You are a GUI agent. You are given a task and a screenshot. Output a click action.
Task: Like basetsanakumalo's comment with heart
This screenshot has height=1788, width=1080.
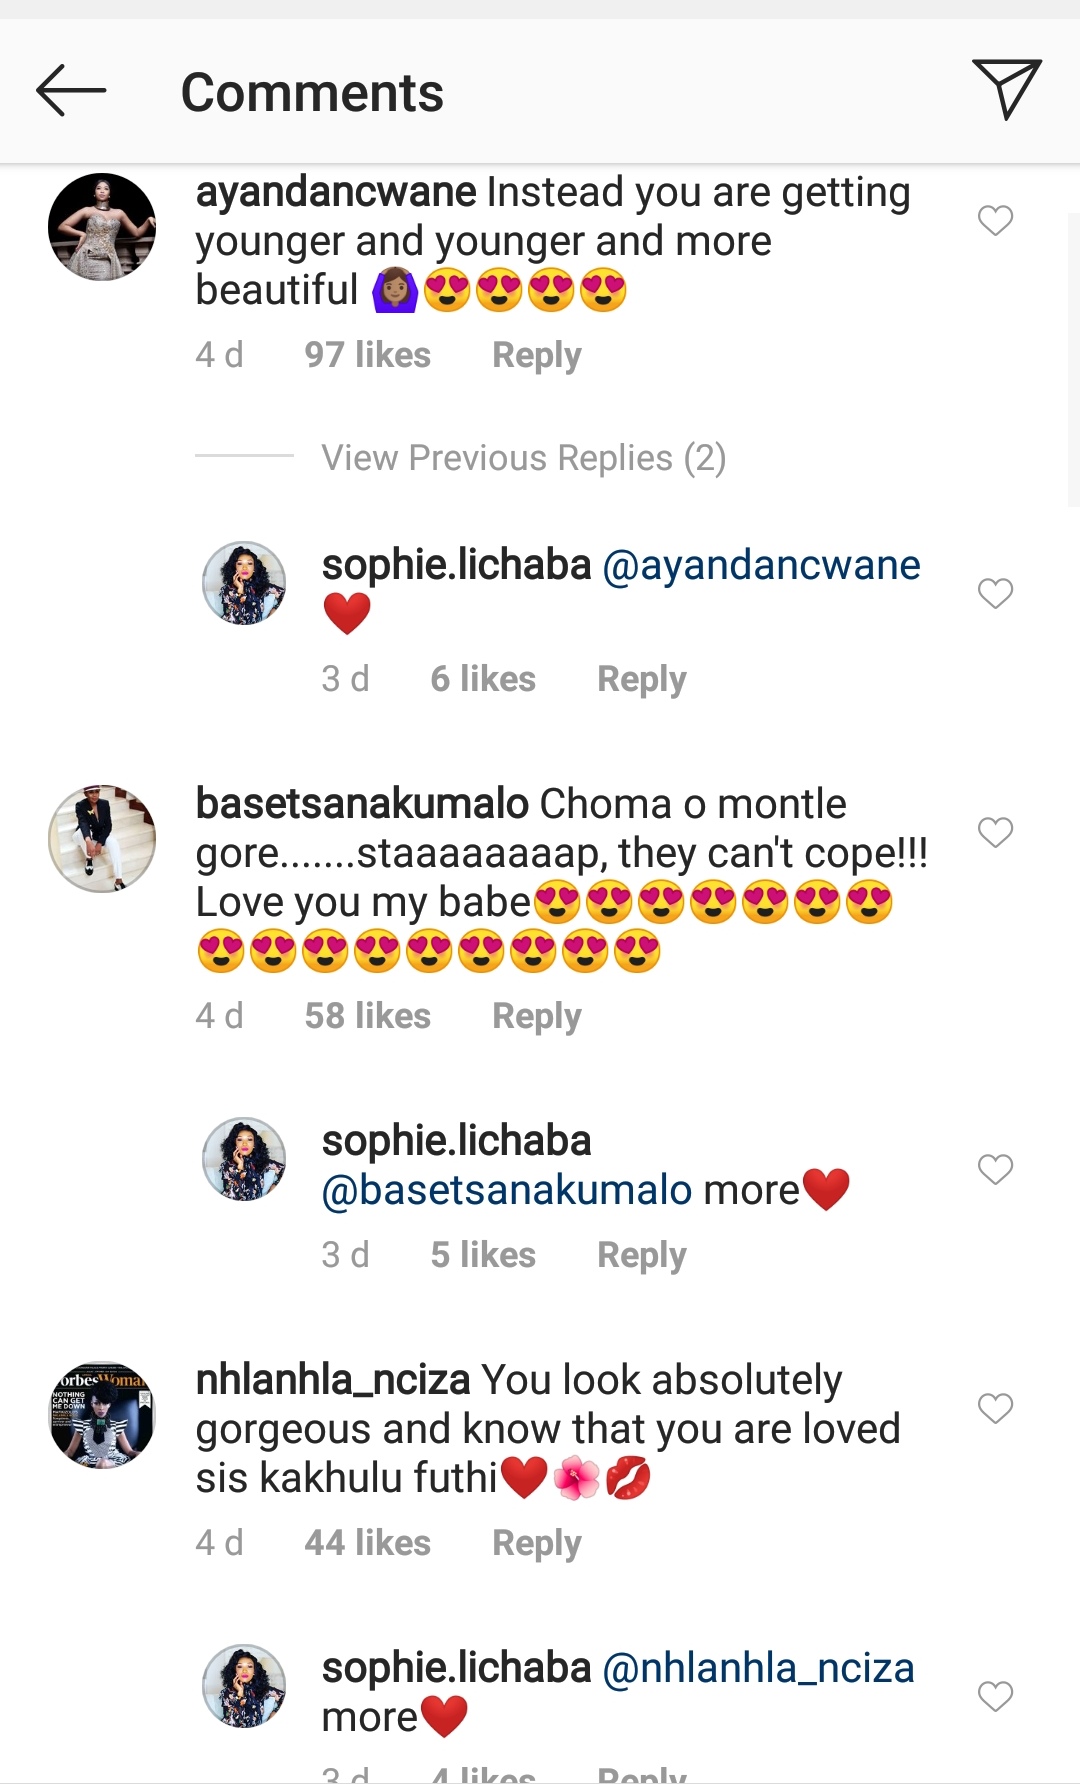point(995,832)
